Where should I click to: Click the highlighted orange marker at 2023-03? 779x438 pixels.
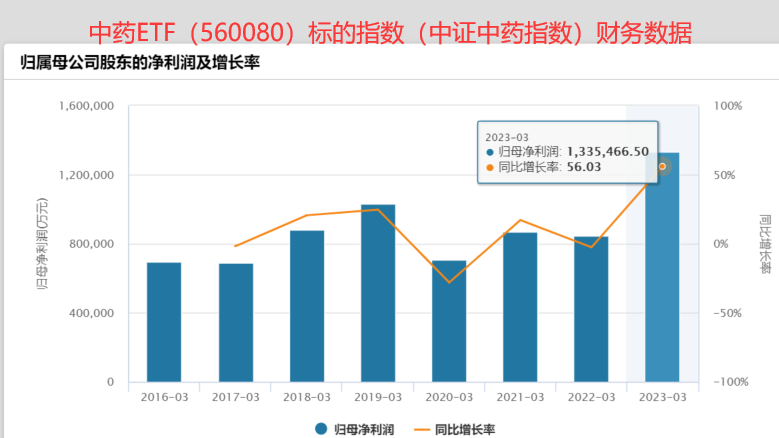[x=662, y=166]
